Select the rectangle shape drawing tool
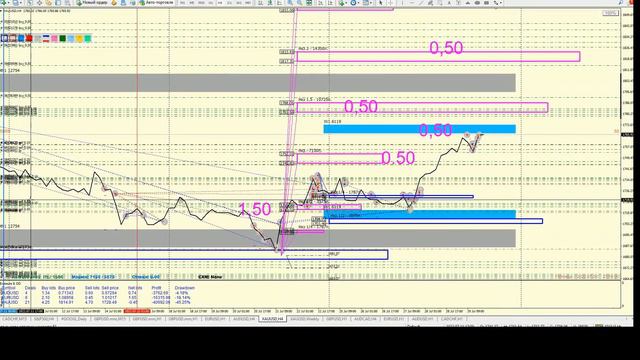Image resolution: width=640 pixels, height=360 pixels. (487, 2)
